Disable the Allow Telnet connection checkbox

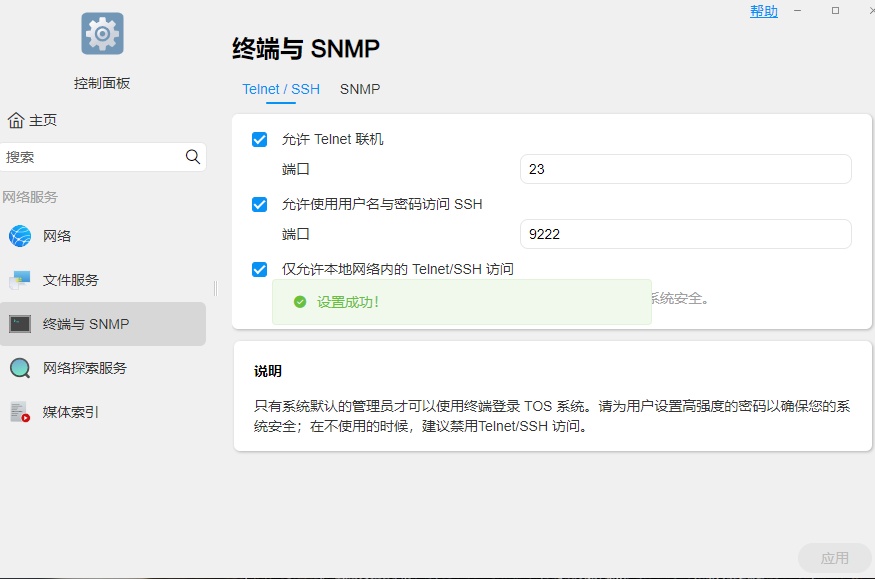[259, 139]
